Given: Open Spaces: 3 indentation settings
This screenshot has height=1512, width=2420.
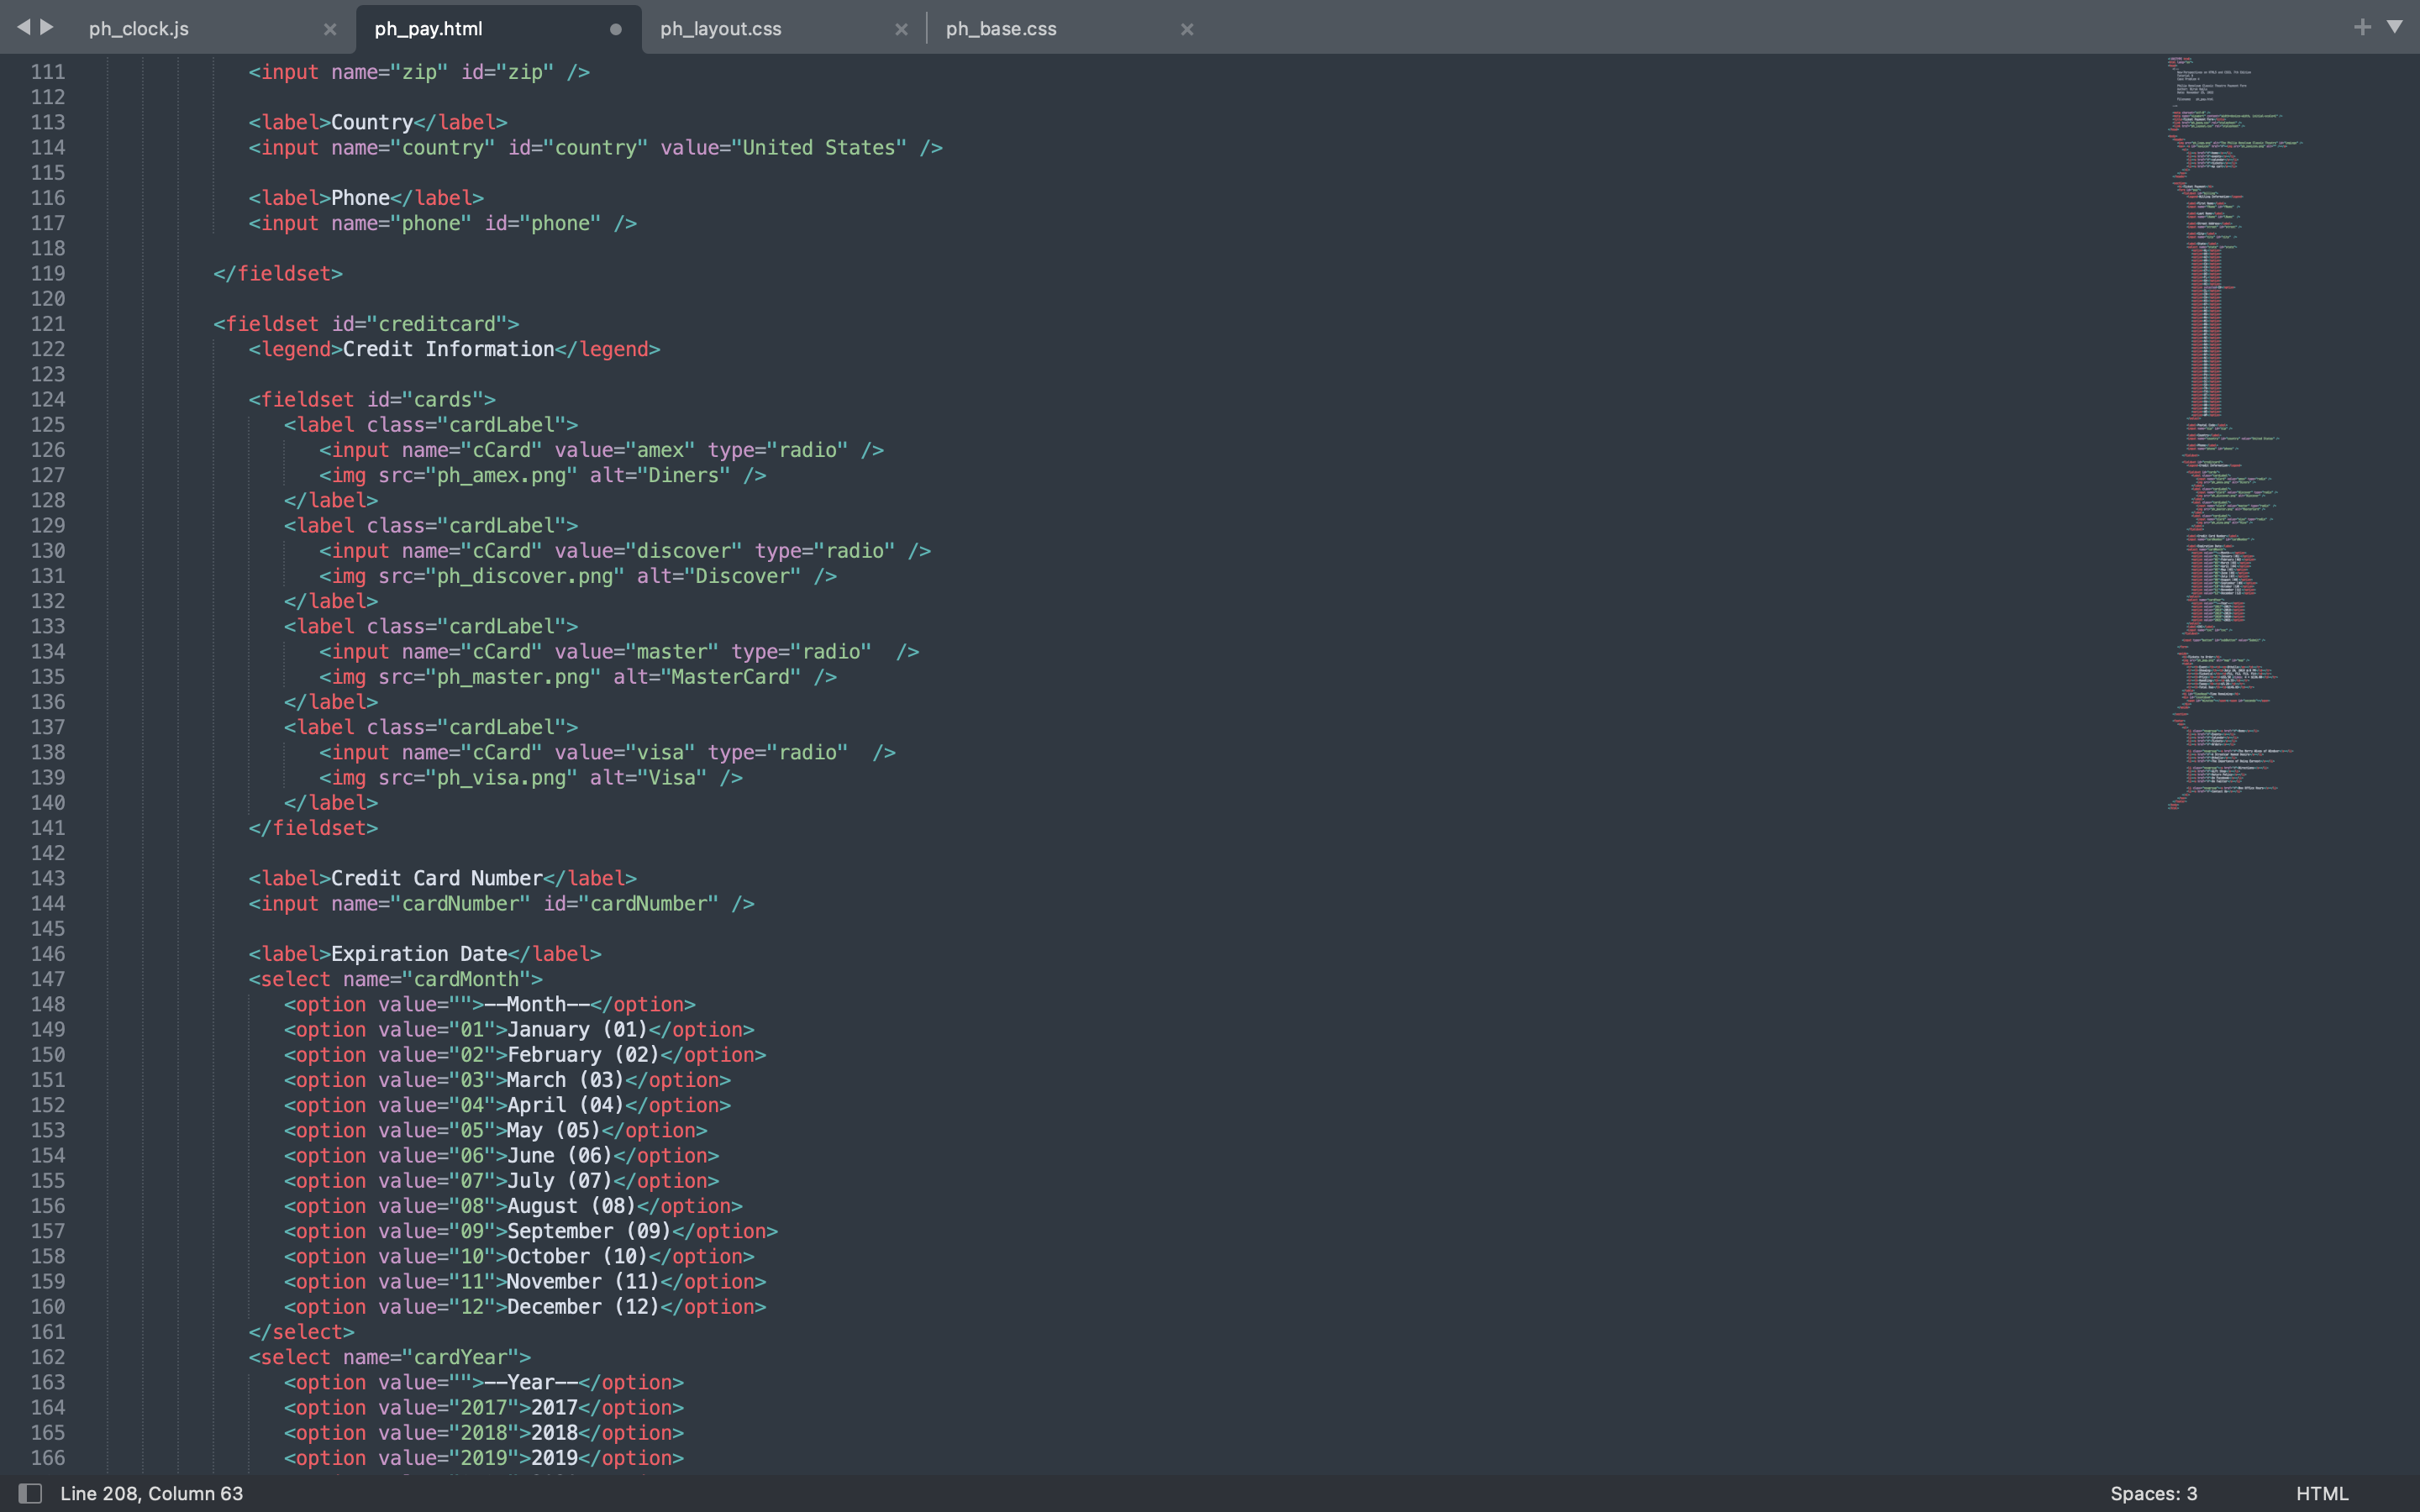Looking at the screenshot, I should (x=2153, y=1493).
